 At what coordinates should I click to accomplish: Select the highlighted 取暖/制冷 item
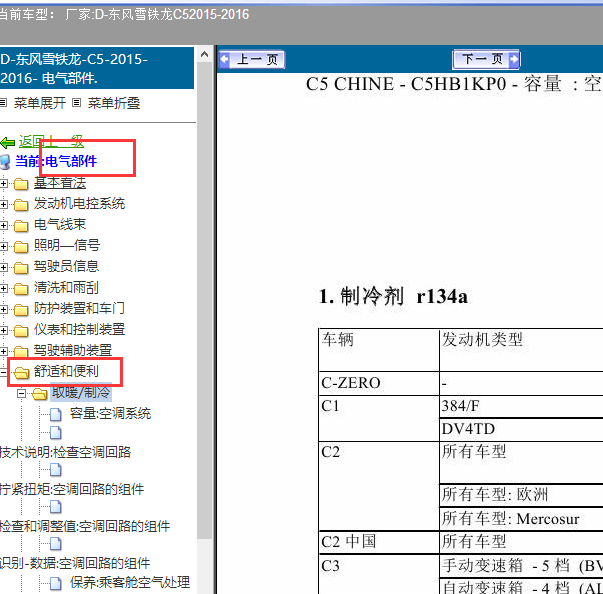click(x=81, y=393)
